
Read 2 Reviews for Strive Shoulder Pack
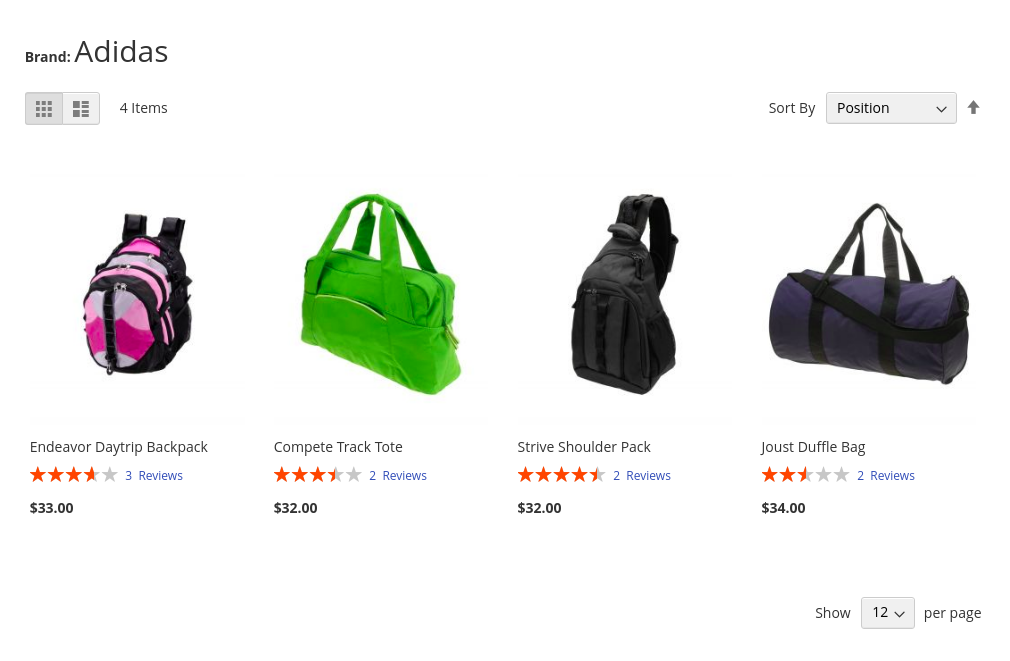[642, 475]
